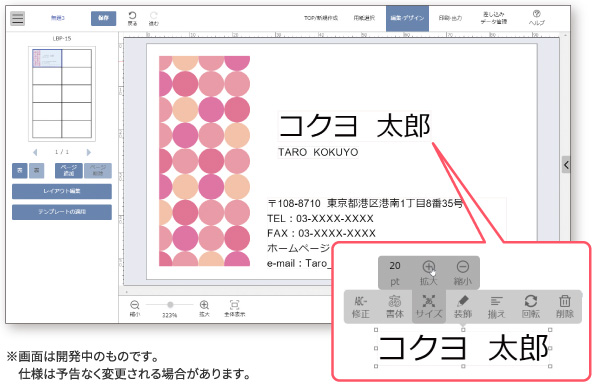
Task: Click the canvas zoom slider handle
Action: point(170,304)
